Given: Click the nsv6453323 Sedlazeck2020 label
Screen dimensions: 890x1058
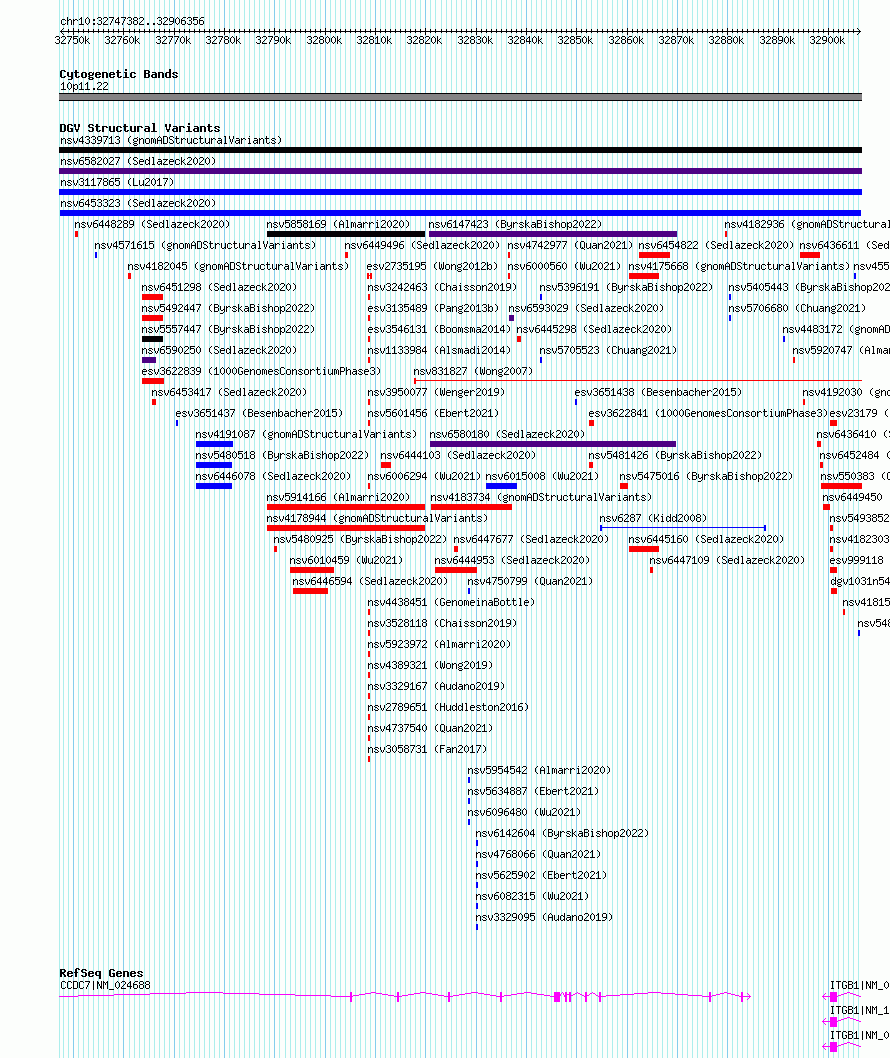Looking at the screenshot, I should point(138,203).
